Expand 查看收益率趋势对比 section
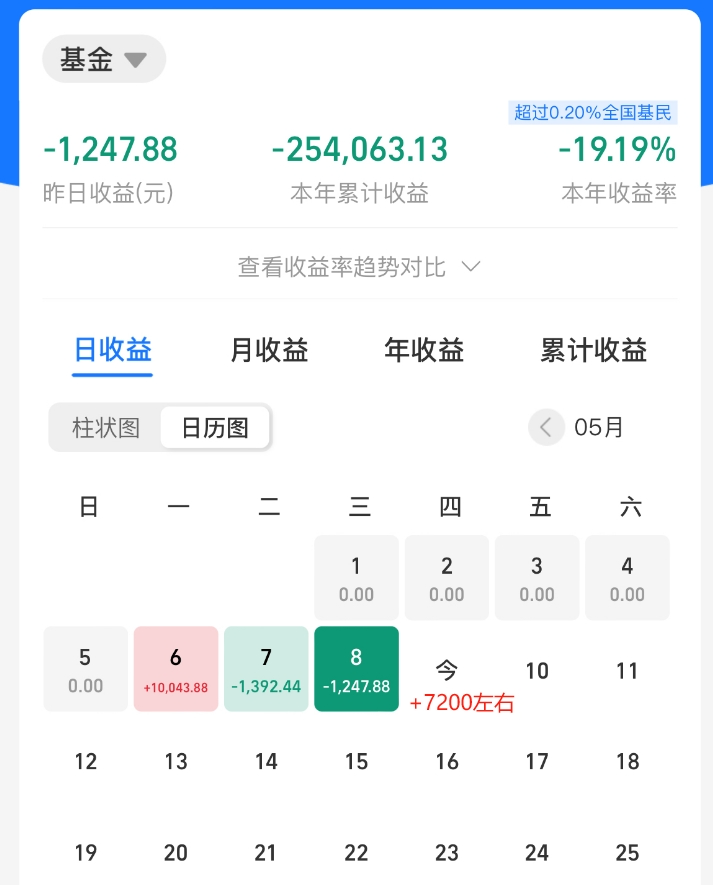This screenshot has width=713, height=885. pyautogui.click(x=359, y=266)
